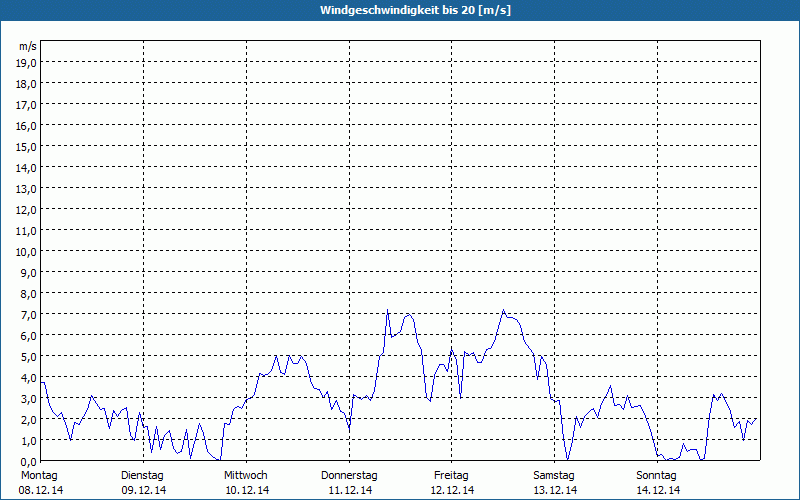800x500 pixels.
Task: Click the 'Mittwoch' day label
Action: point(245,476)
